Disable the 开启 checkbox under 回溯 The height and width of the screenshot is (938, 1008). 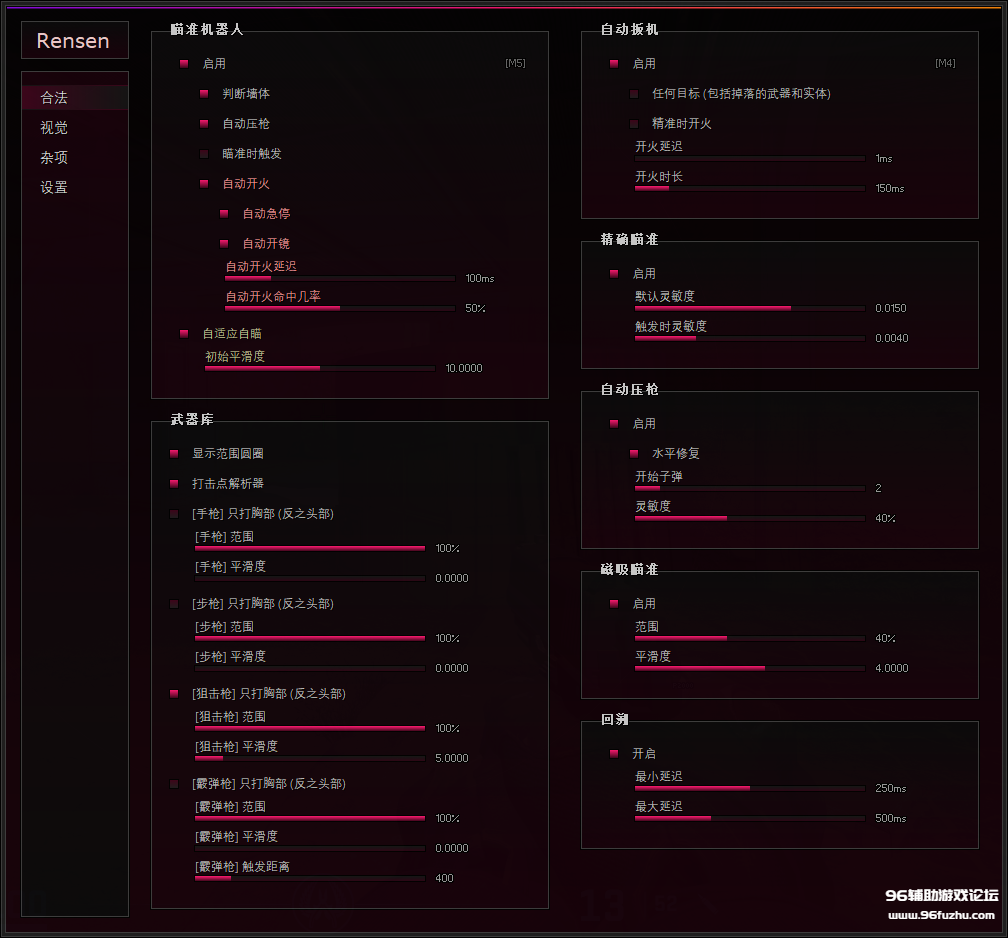coord(614,754)
